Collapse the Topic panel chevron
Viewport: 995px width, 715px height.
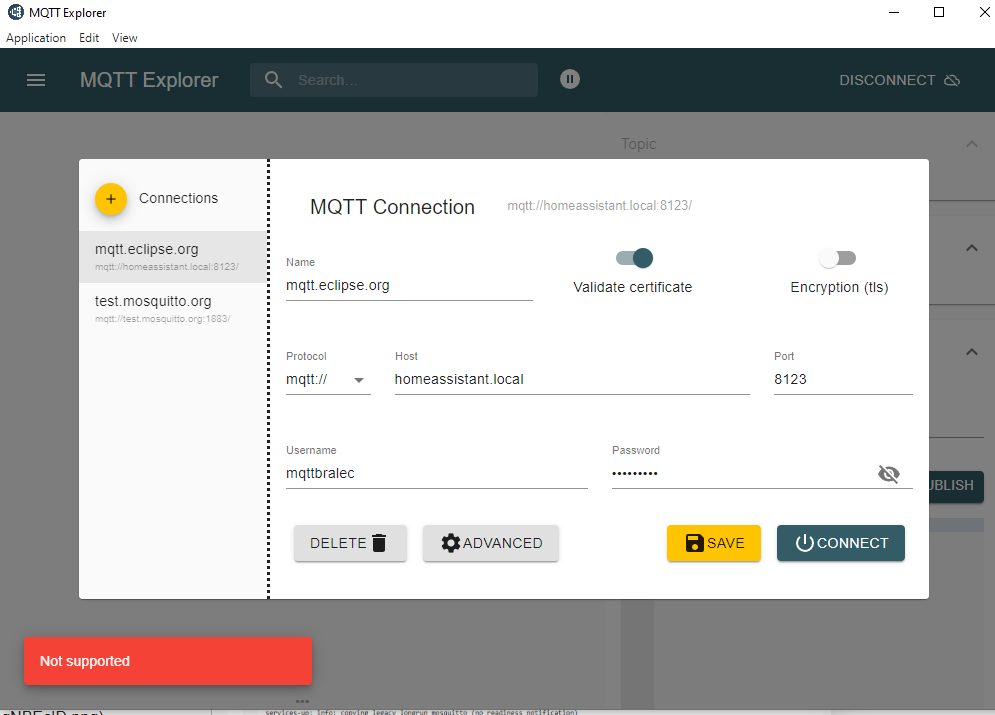click(971, 143)
